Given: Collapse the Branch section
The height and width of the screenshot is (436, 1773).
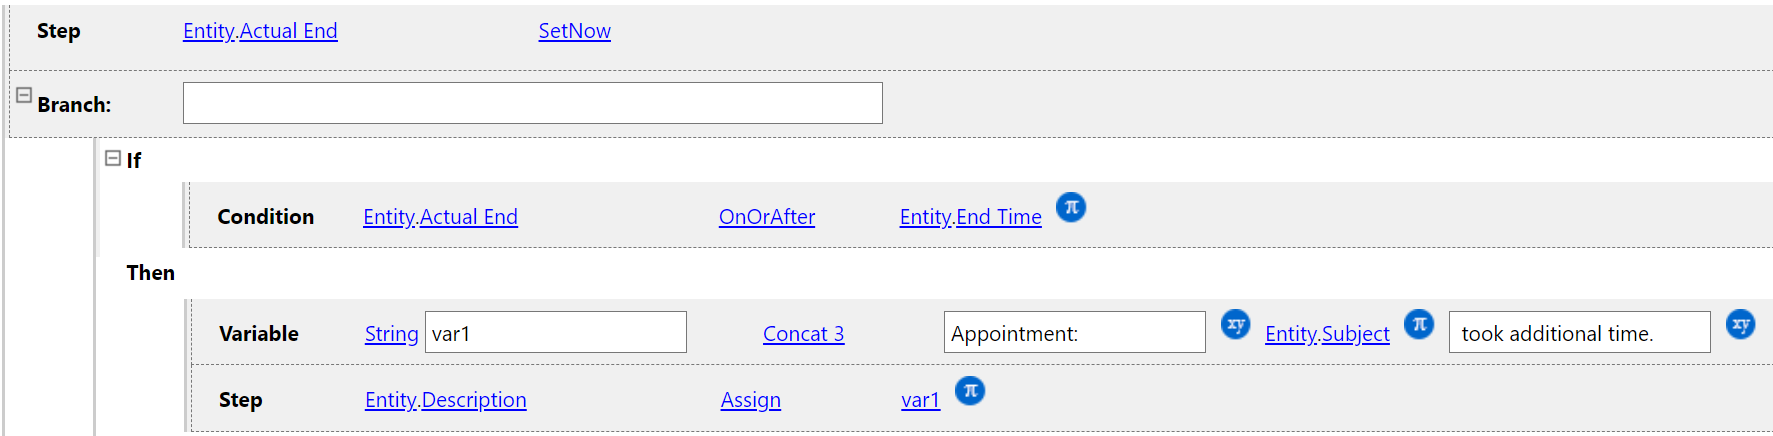Looking at the screenshot, I should tap(24, 95).
